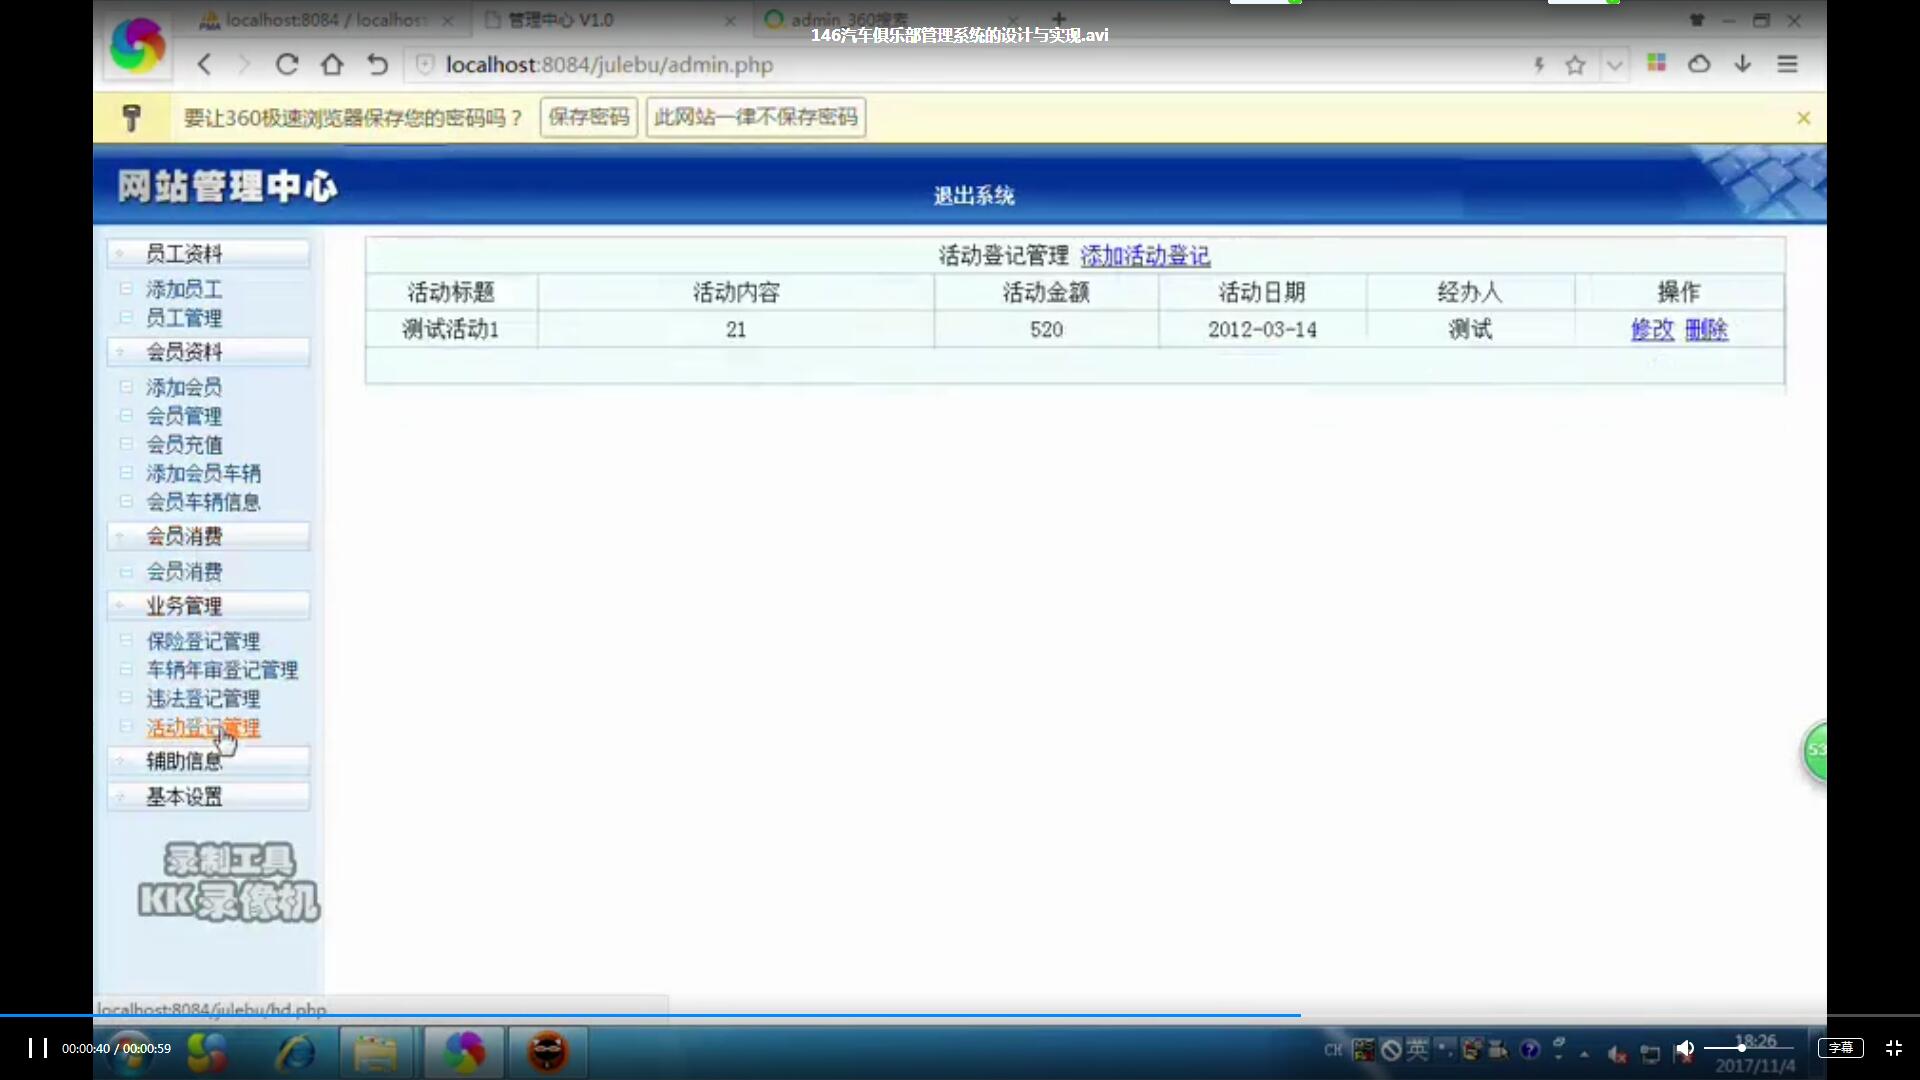Click the lightning speed mode icon

(x=1539, y=65)
